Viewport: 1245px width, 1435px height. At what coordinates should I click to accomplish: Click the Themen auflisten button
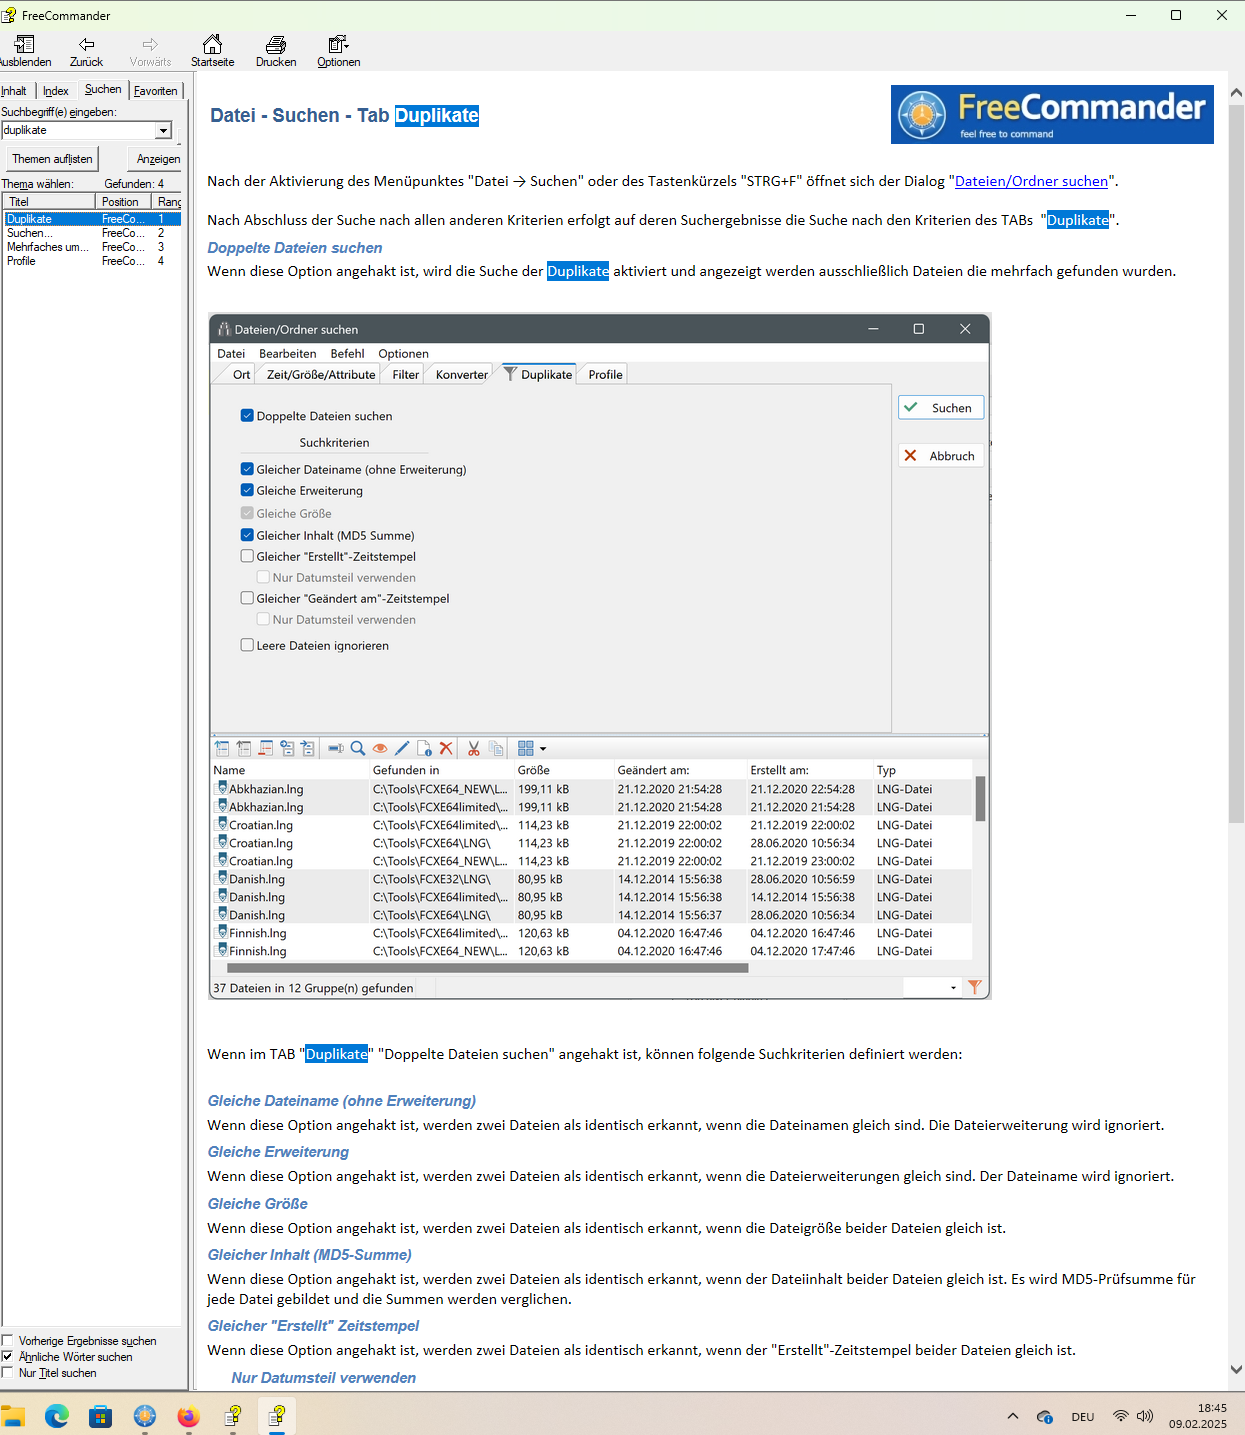pos(52,159)
